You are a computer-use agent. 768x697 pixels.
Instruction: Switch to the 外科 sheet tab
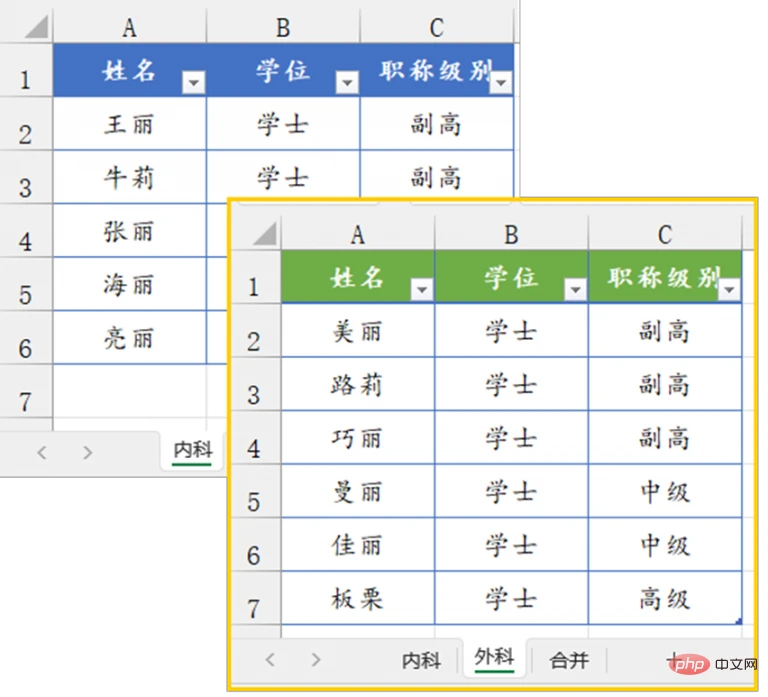coord(494,657)
